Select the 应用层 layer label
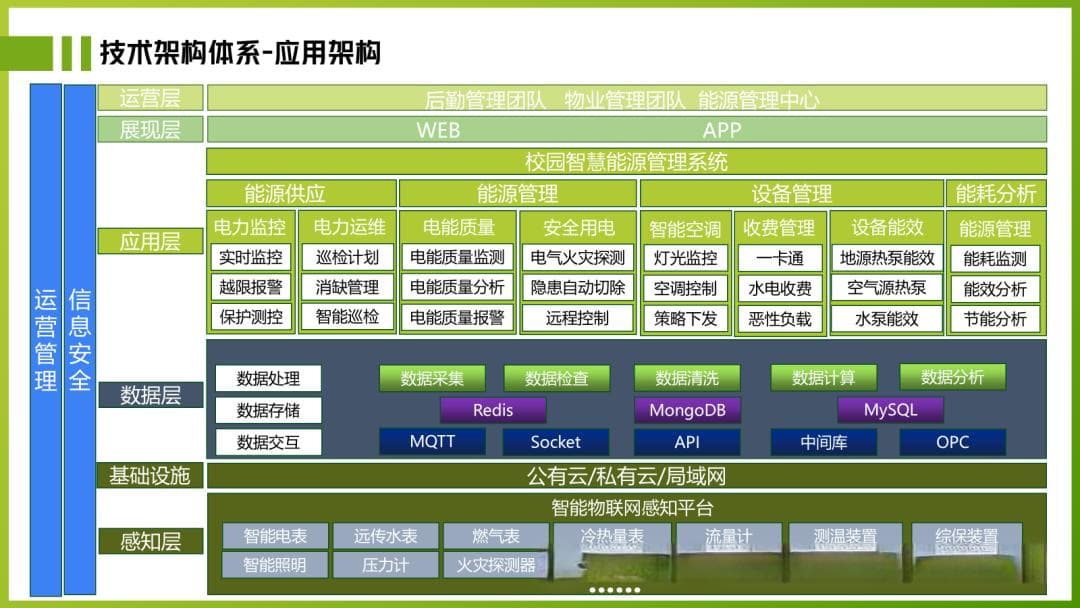The width and height of the screenshot is (1080, 608). (x=150, y=242)
